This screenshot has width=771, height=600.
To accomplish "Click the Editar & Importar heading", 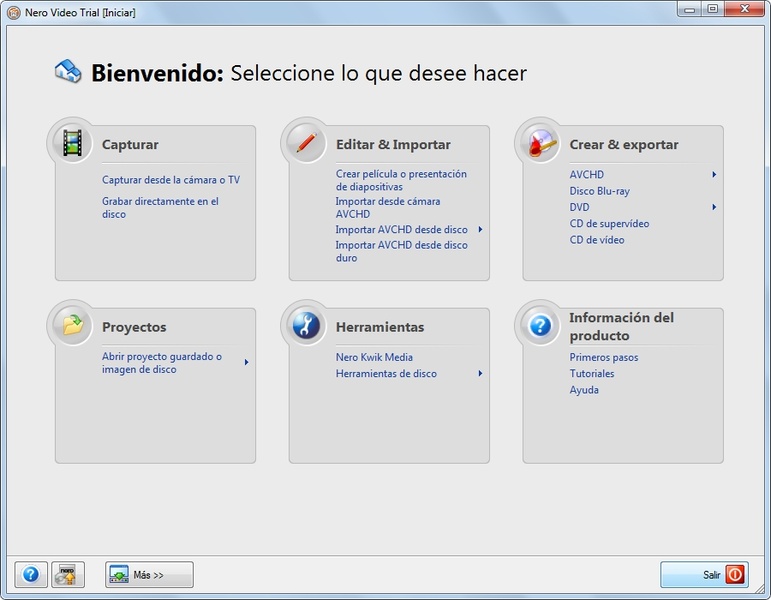I will click(x=393, y=145).
